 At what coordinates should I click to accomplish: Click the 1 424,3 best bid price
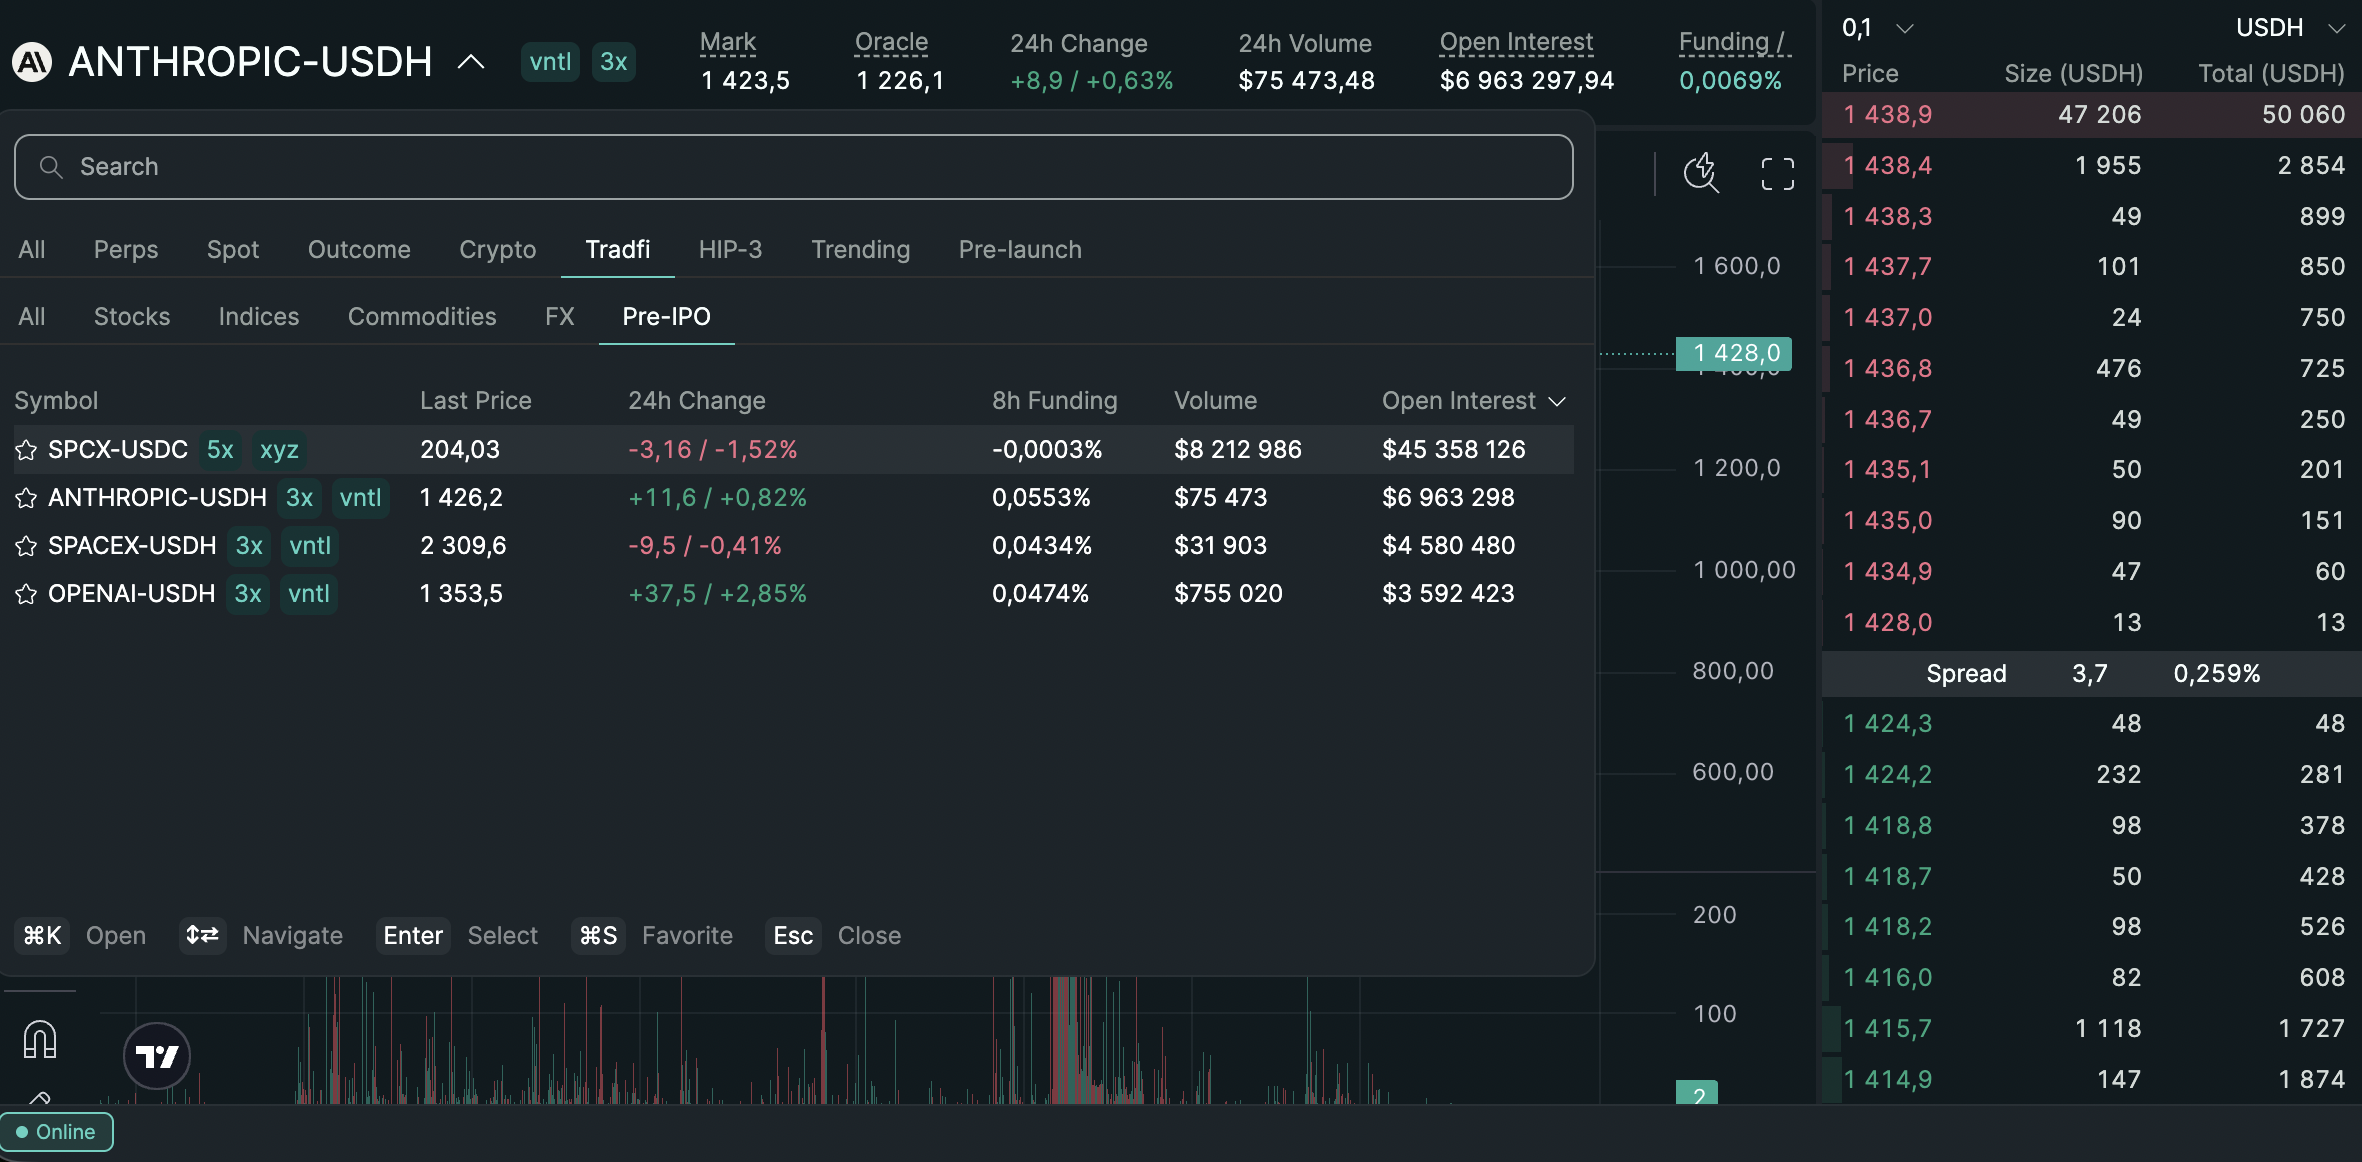(1888, 724)
